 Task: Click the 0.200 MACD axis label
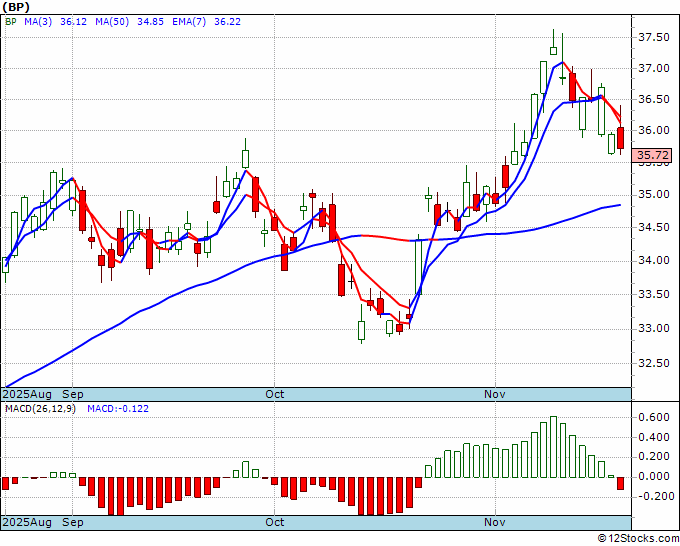click(654, 457)
